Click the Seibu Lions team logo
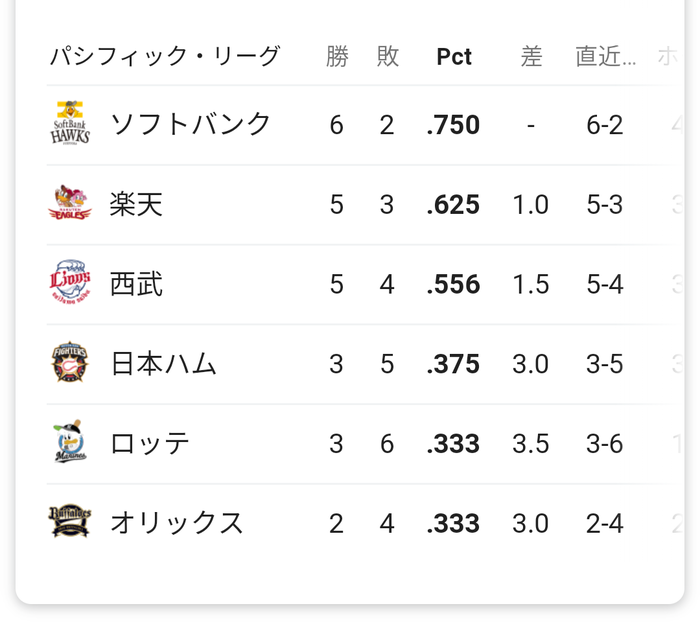 (x=70, y=283)
